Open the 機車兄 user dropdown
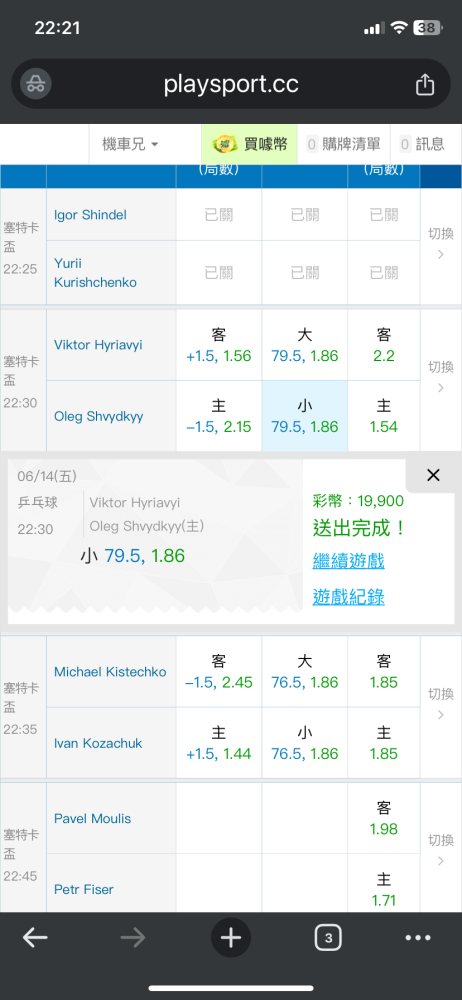Image resolution: width=462 pixels, height=1000 pixels. click(131, 144)
